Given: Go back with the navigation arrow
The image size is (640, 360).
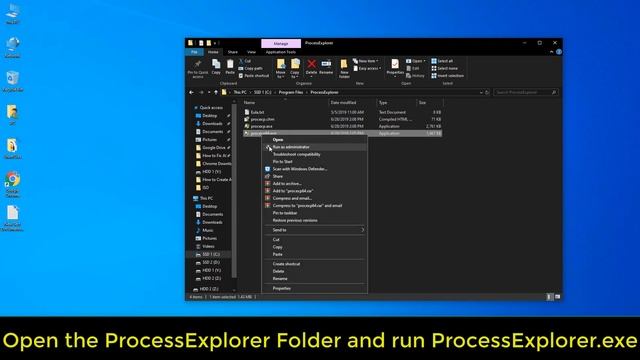Looking at the screenshot, I should pos(191,93).
